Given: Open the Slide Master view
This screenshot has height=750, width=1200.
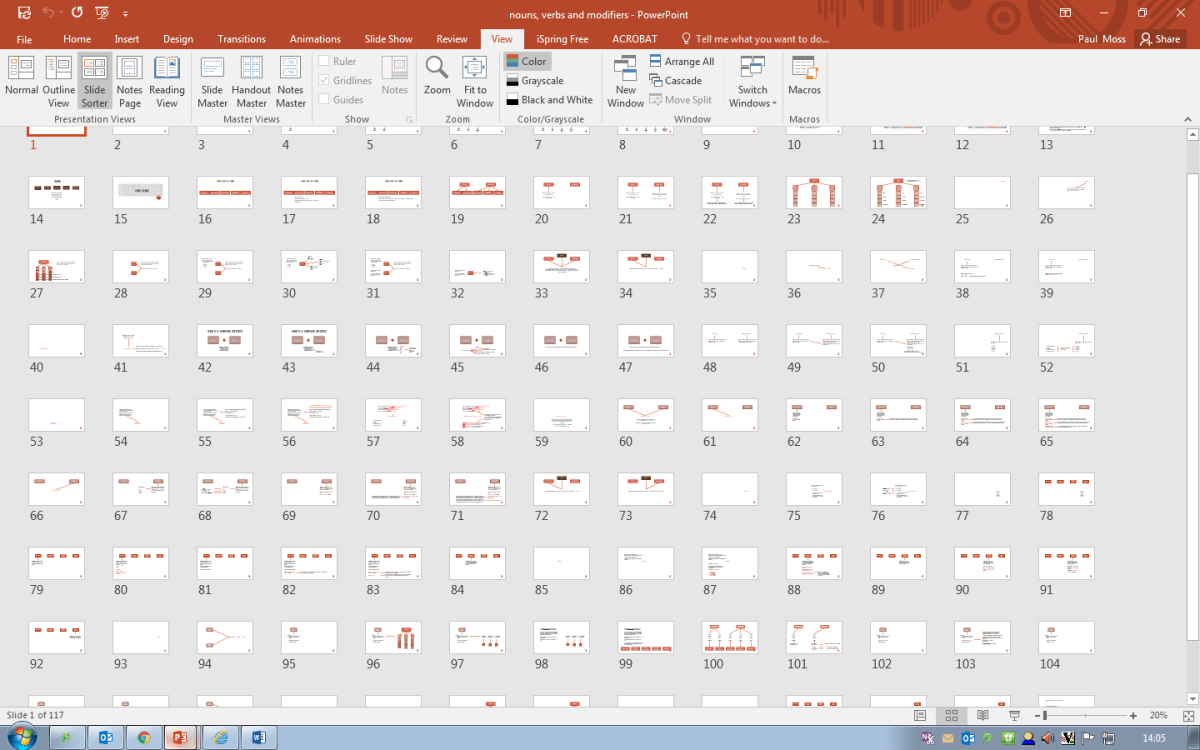Looking at the screenshot, I should coord(212,78).
